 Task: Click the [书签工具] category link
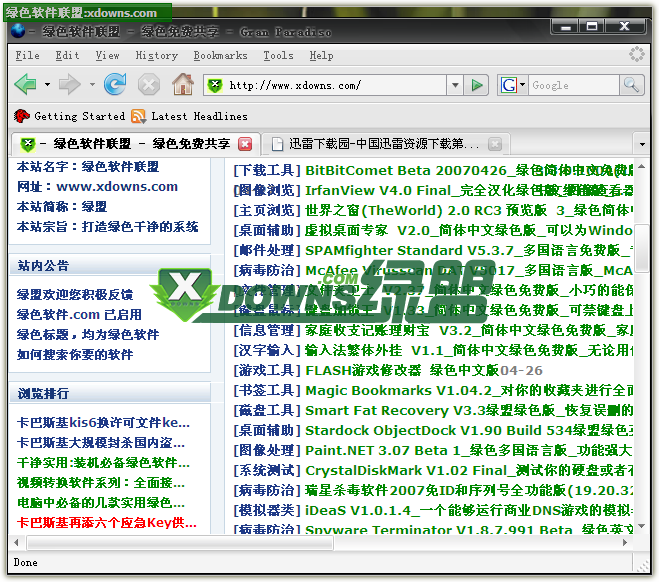coord(267,390)
